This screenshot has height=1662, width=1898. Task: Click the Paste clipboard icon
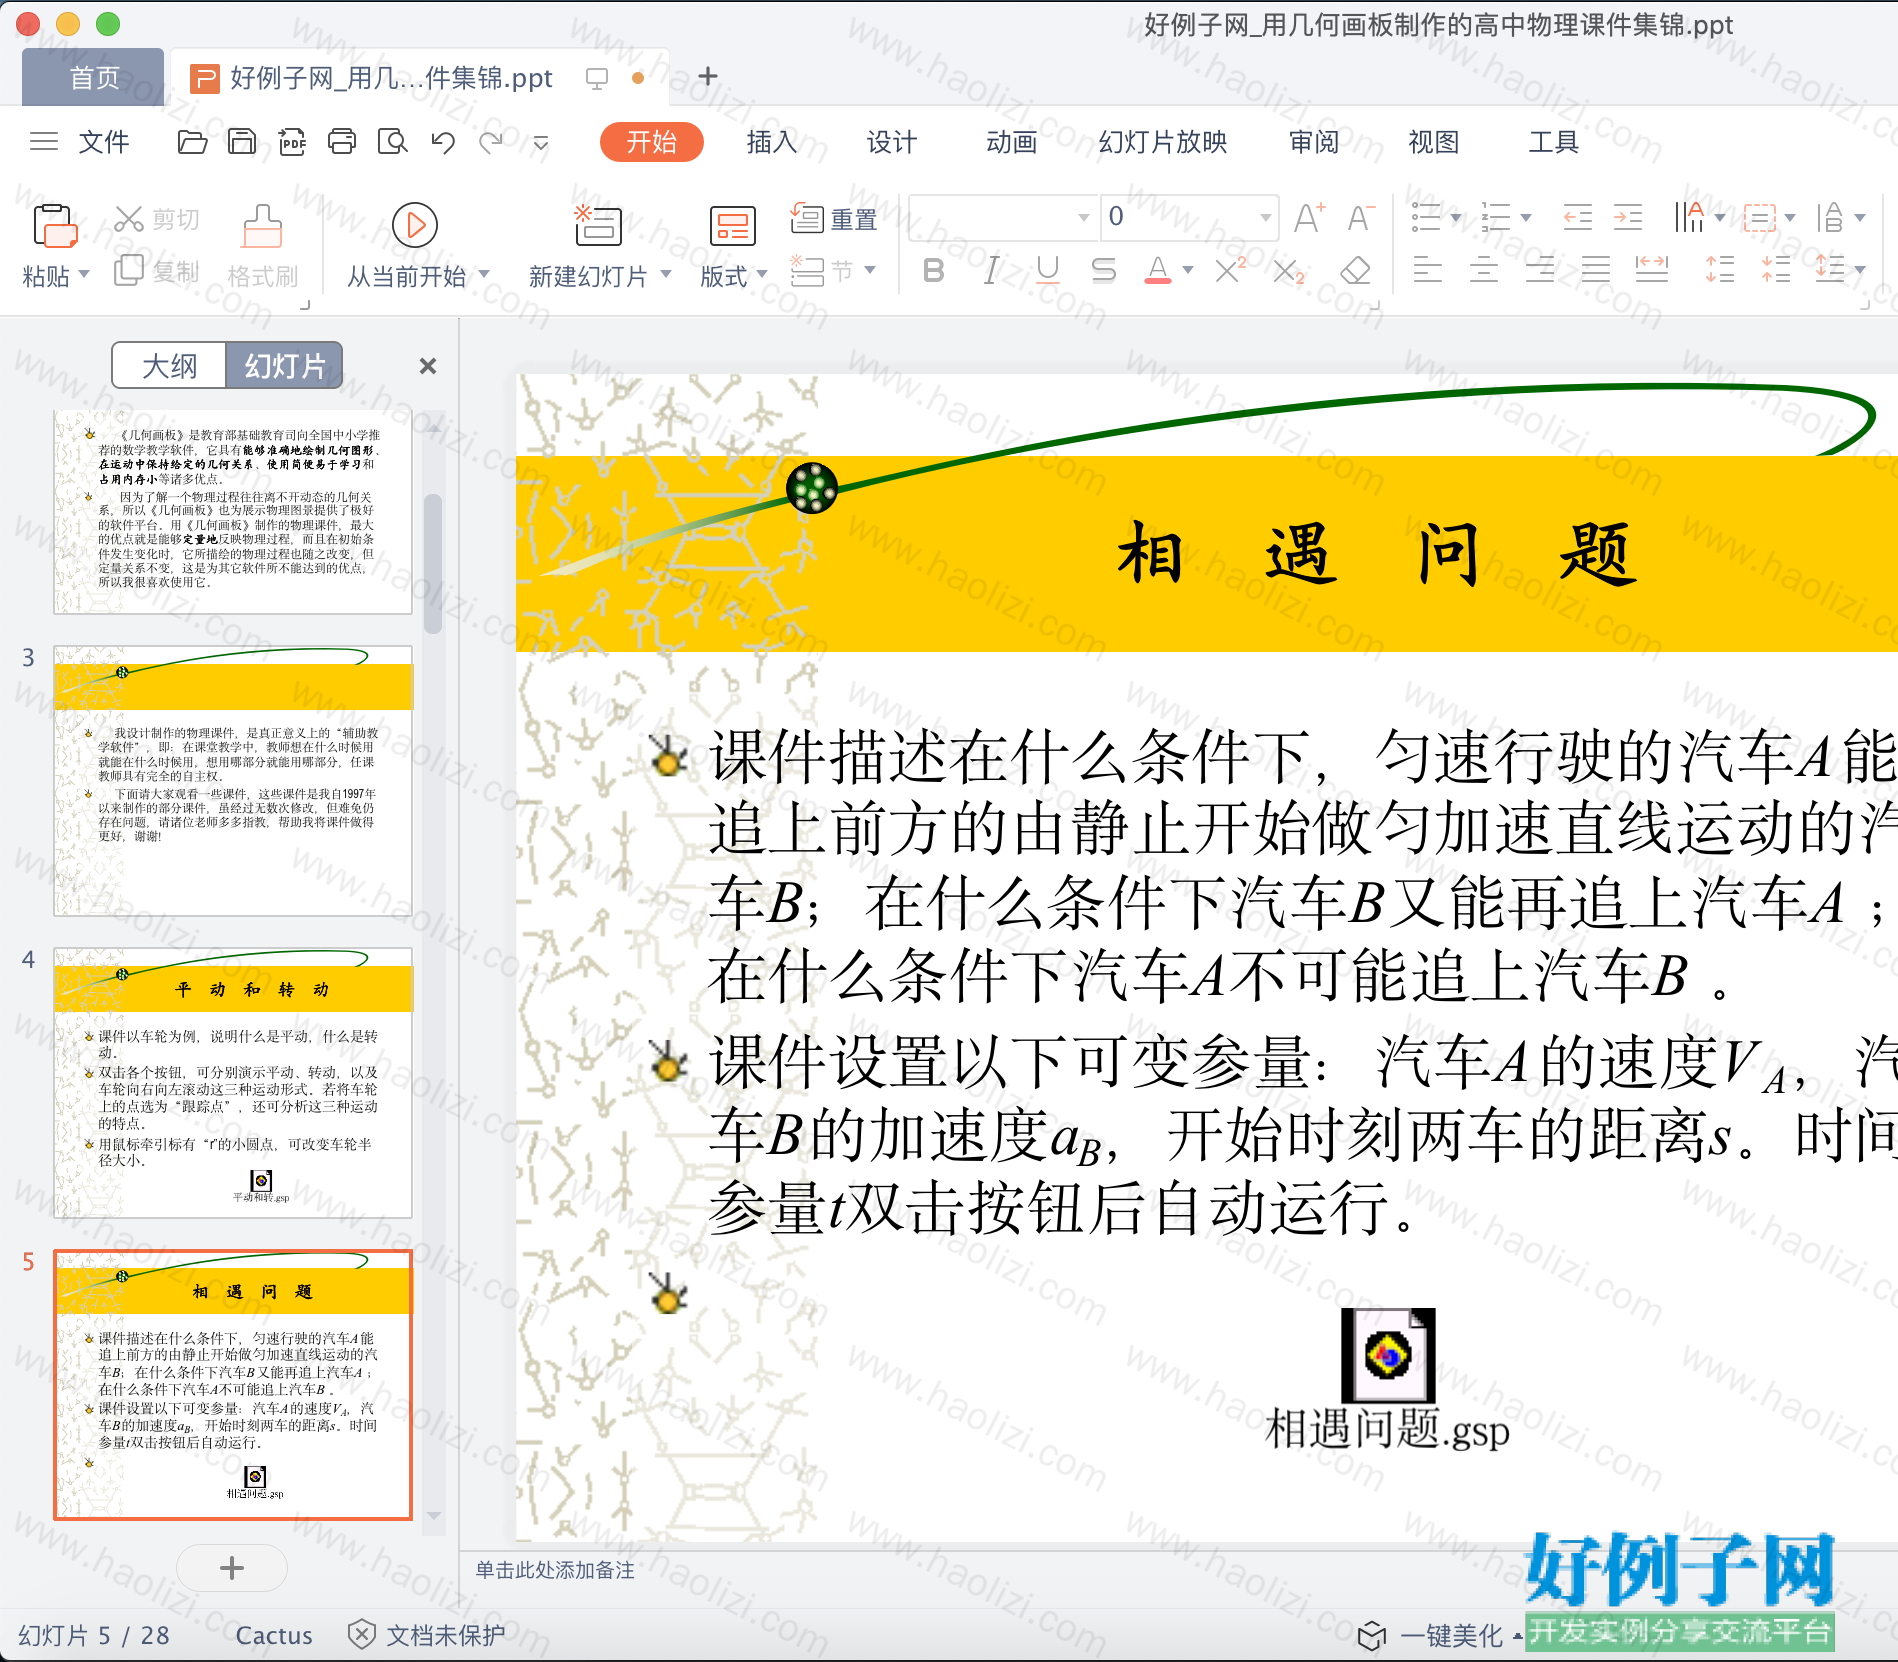point(55,226)
